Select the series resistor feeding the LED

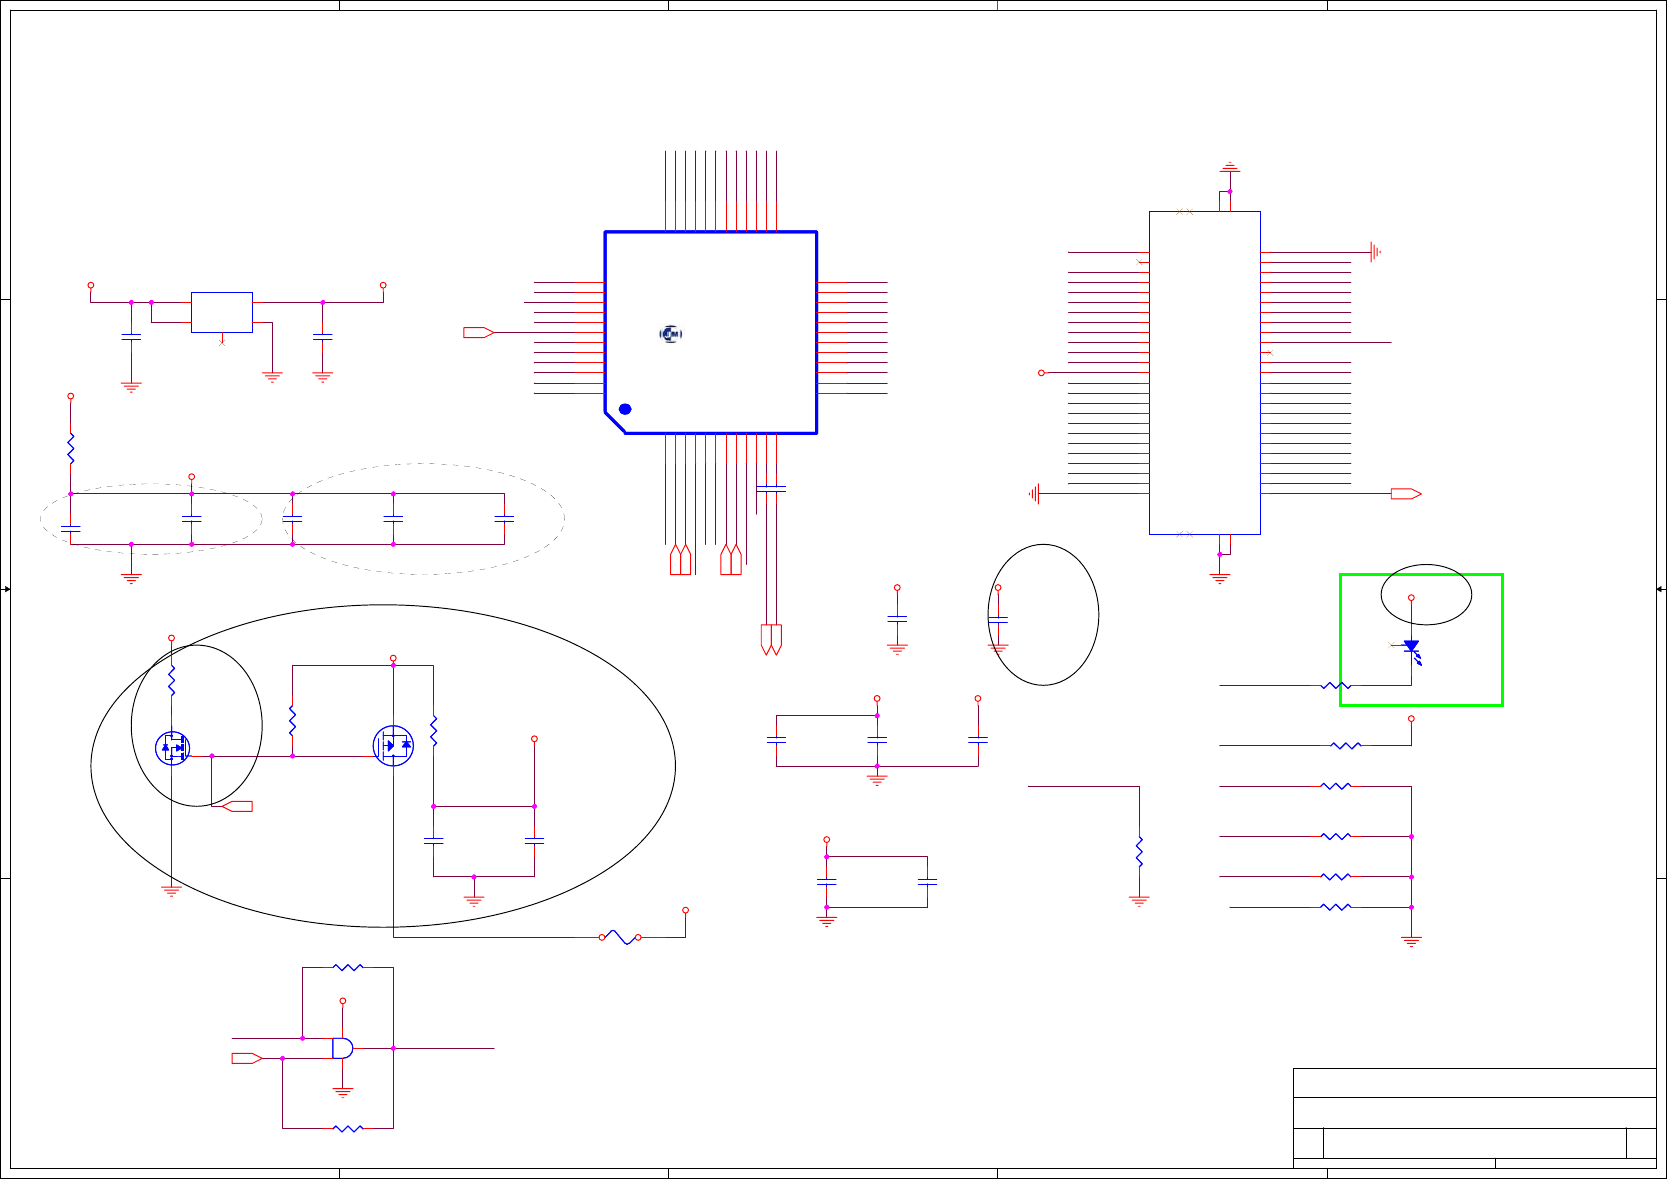coord(1336,686)
